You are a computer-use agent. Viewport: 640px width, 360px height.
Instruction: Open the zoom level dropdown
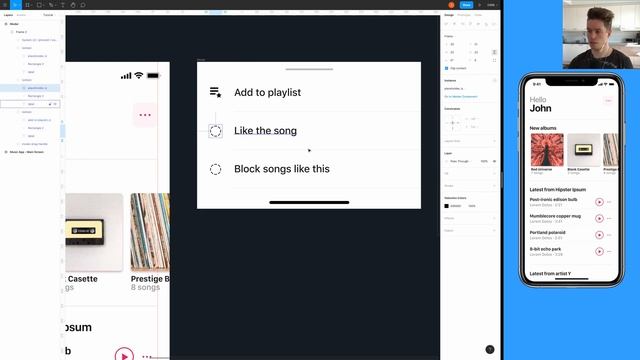click(x=491, y=5)
